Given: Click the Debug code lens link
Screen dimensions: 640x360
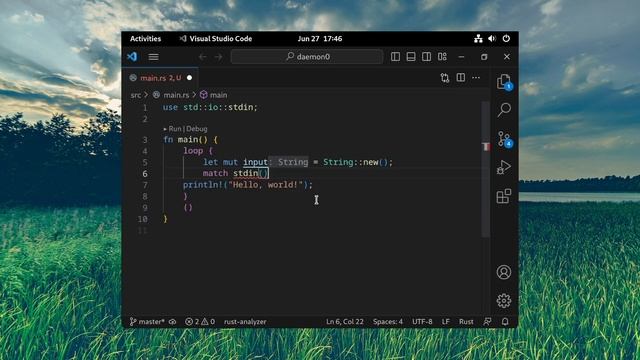Looking at the screenshot, I should tap(197, 129).
